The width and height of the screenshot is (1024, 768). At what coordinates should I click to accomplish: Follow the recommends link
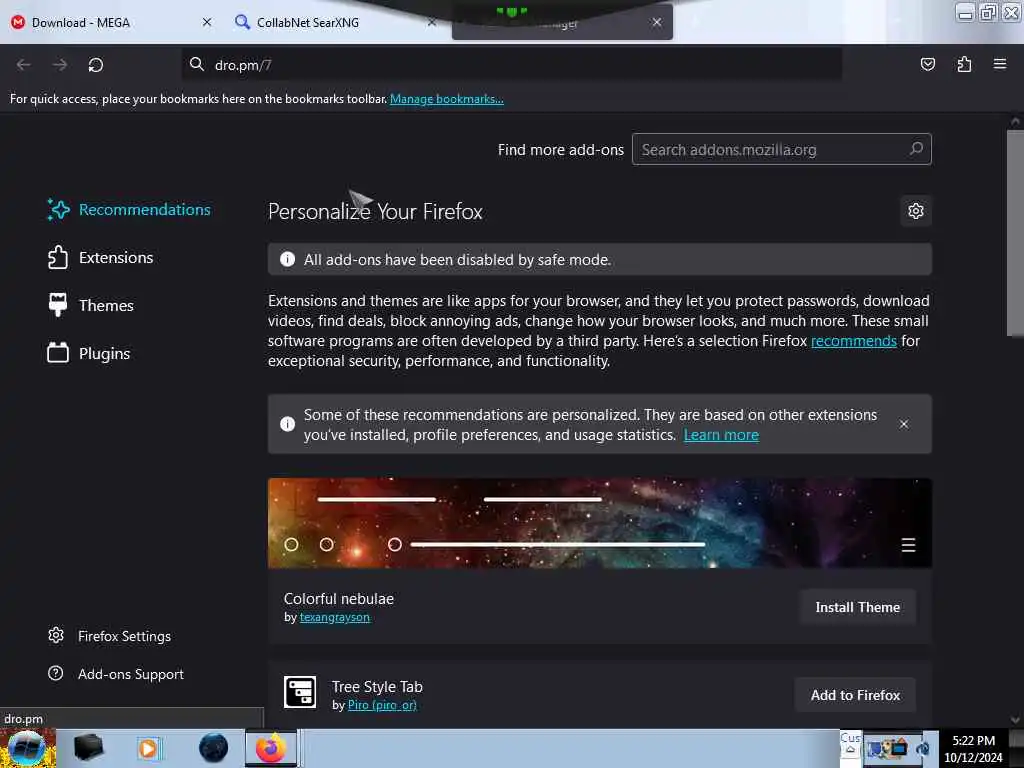click(854, 341)
